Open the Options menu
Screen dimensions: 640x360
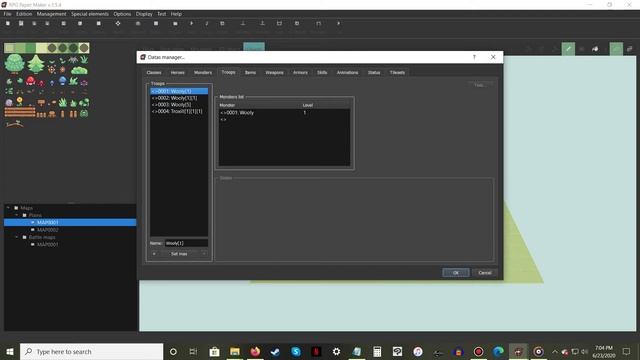tap(122, 14)
